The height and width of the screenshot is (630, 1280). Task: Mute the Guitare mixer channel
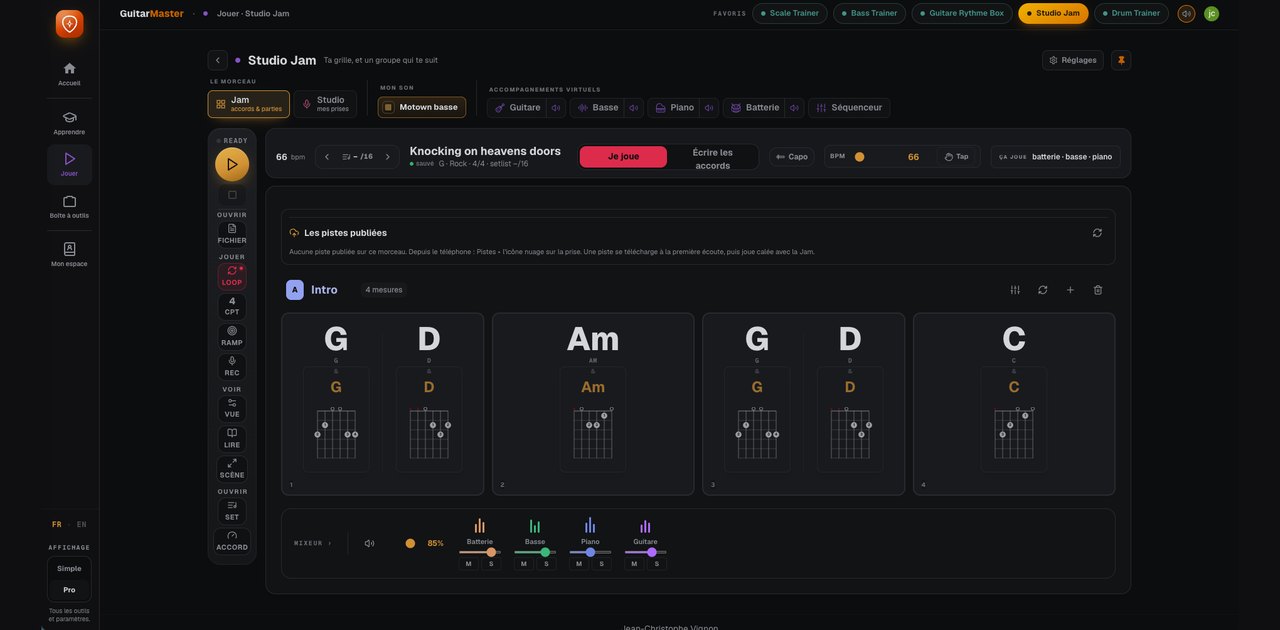[634, 564]
